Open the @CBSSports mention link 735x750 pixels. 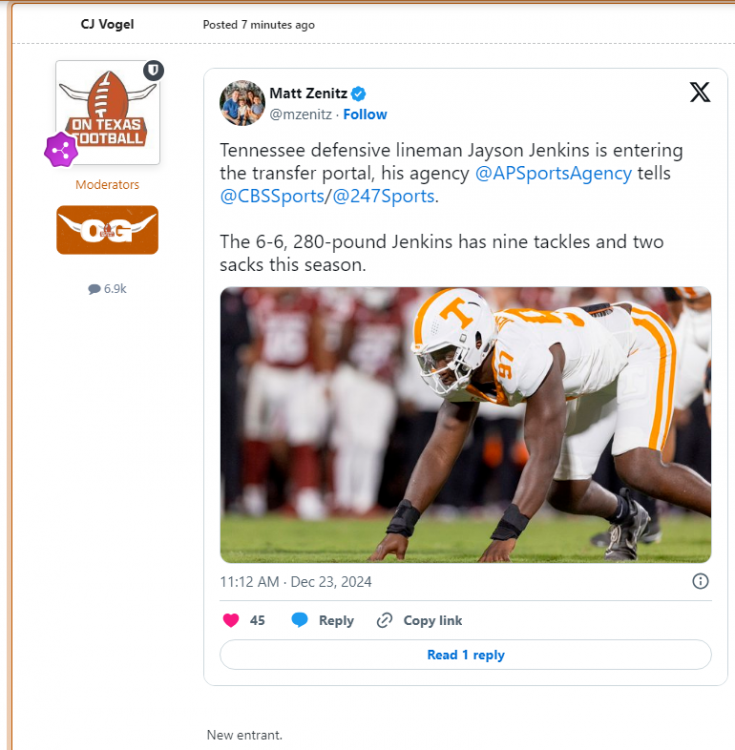coord(270,196)
